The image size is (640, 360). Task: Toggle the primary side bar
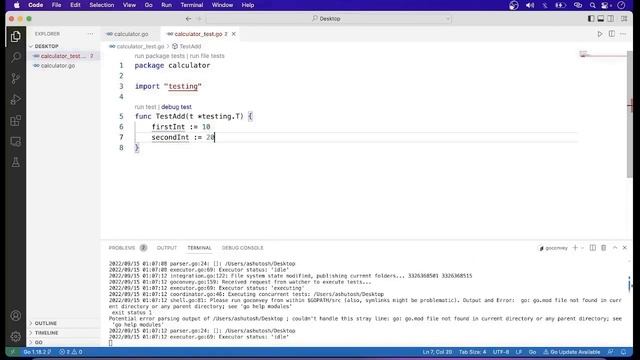pyautogui.click(x=591, y=19)
